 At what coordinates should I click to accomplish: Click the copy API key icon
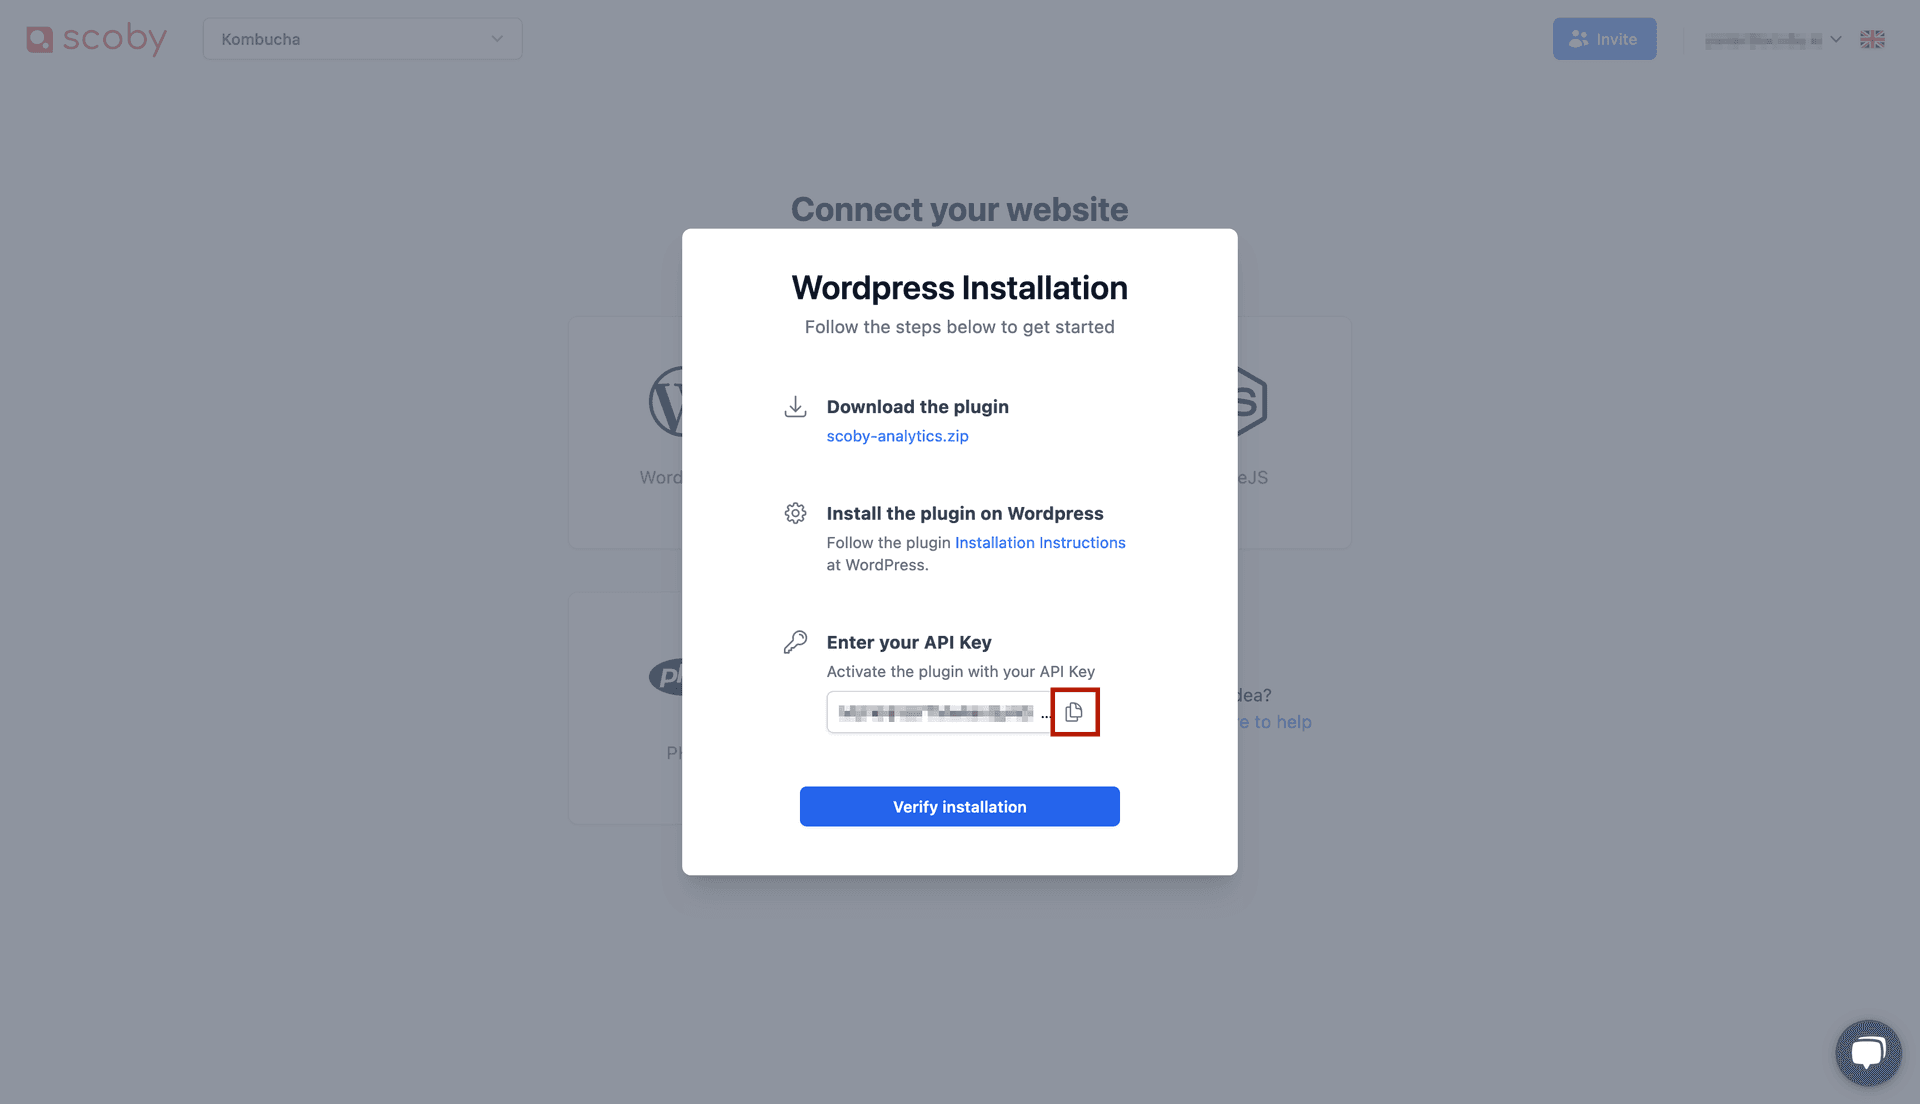point(1075,712)
